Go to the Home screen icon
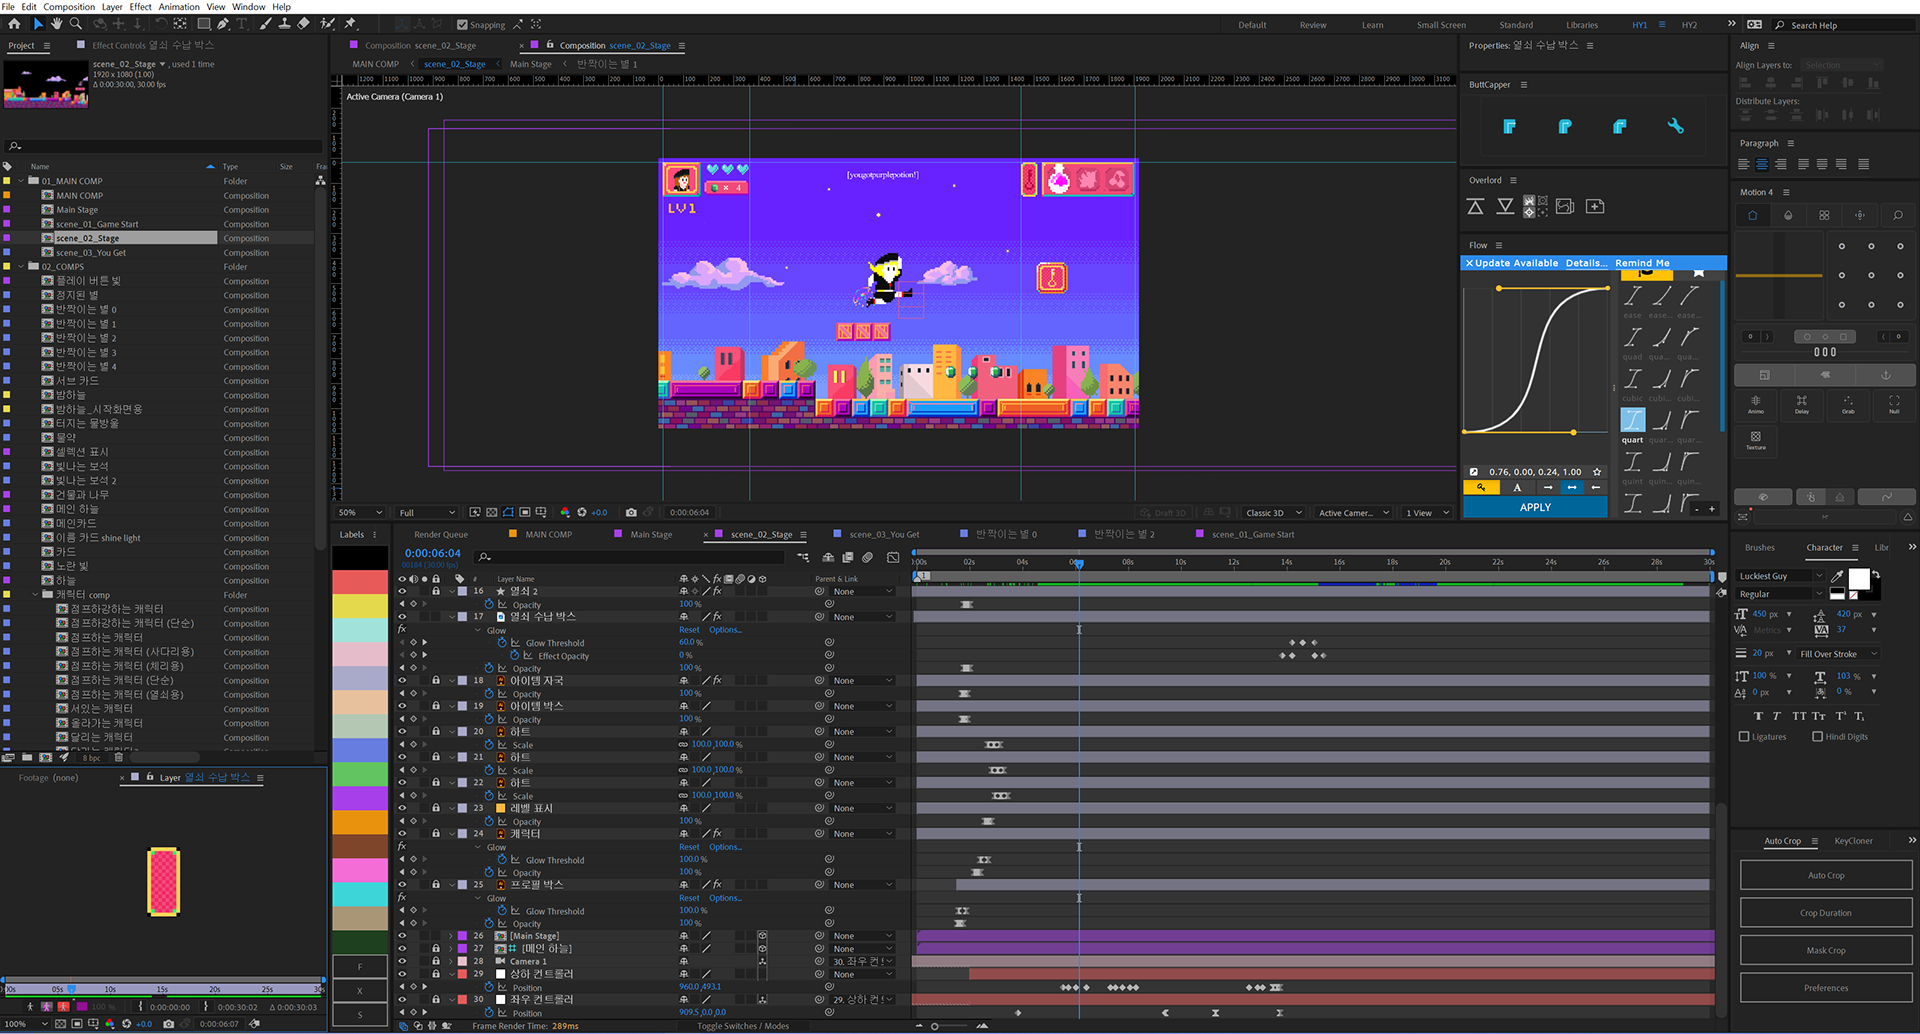 [14, 24]
